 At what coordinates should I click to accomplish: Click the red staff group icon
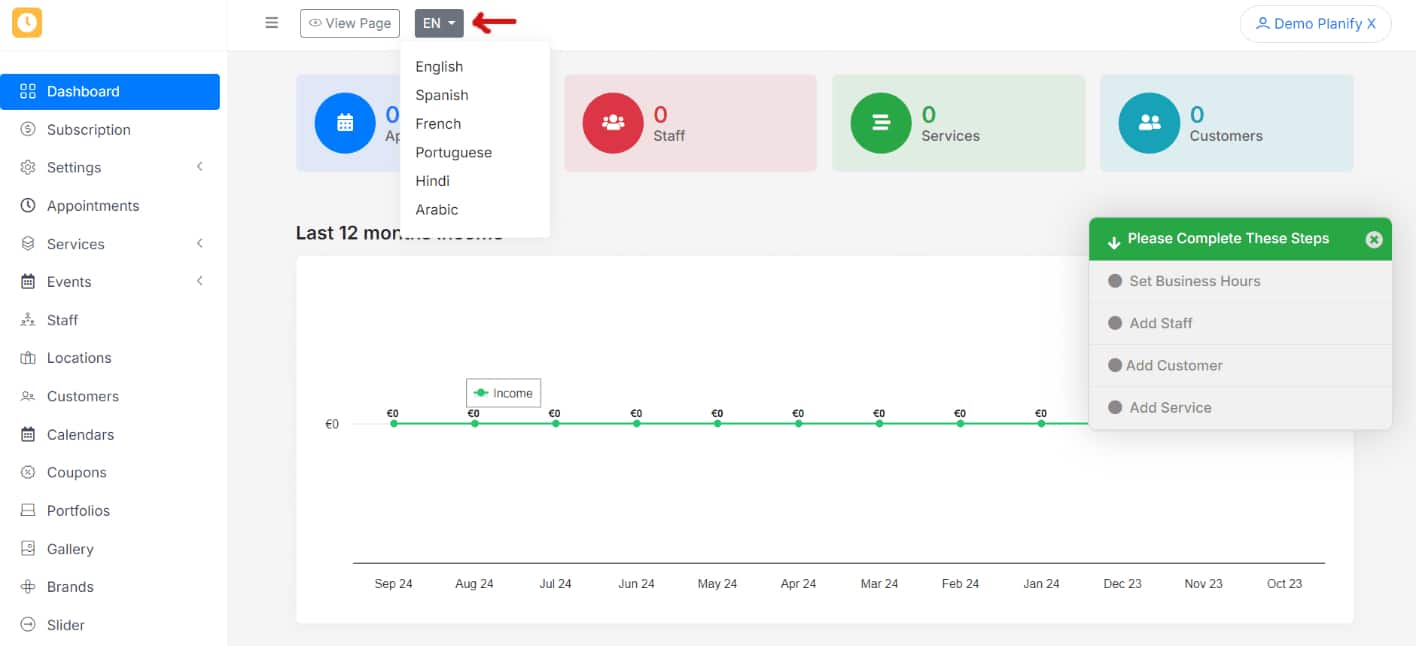pos(613,123)
